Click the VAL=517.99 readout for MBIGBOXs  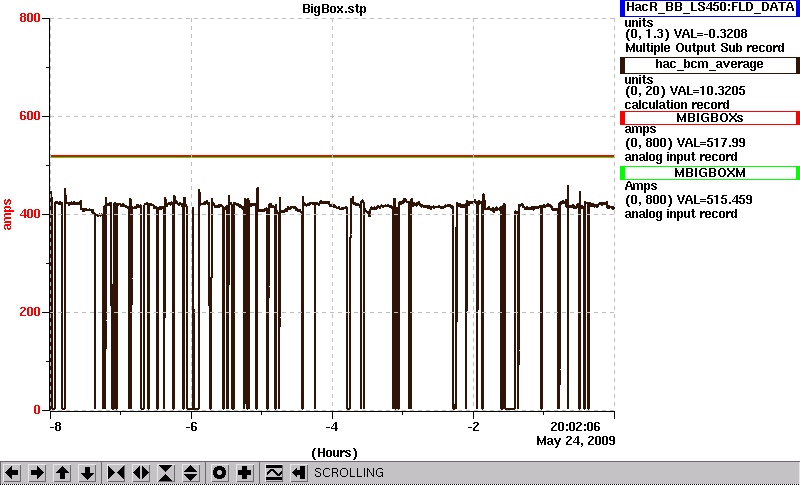click(710, 143)
